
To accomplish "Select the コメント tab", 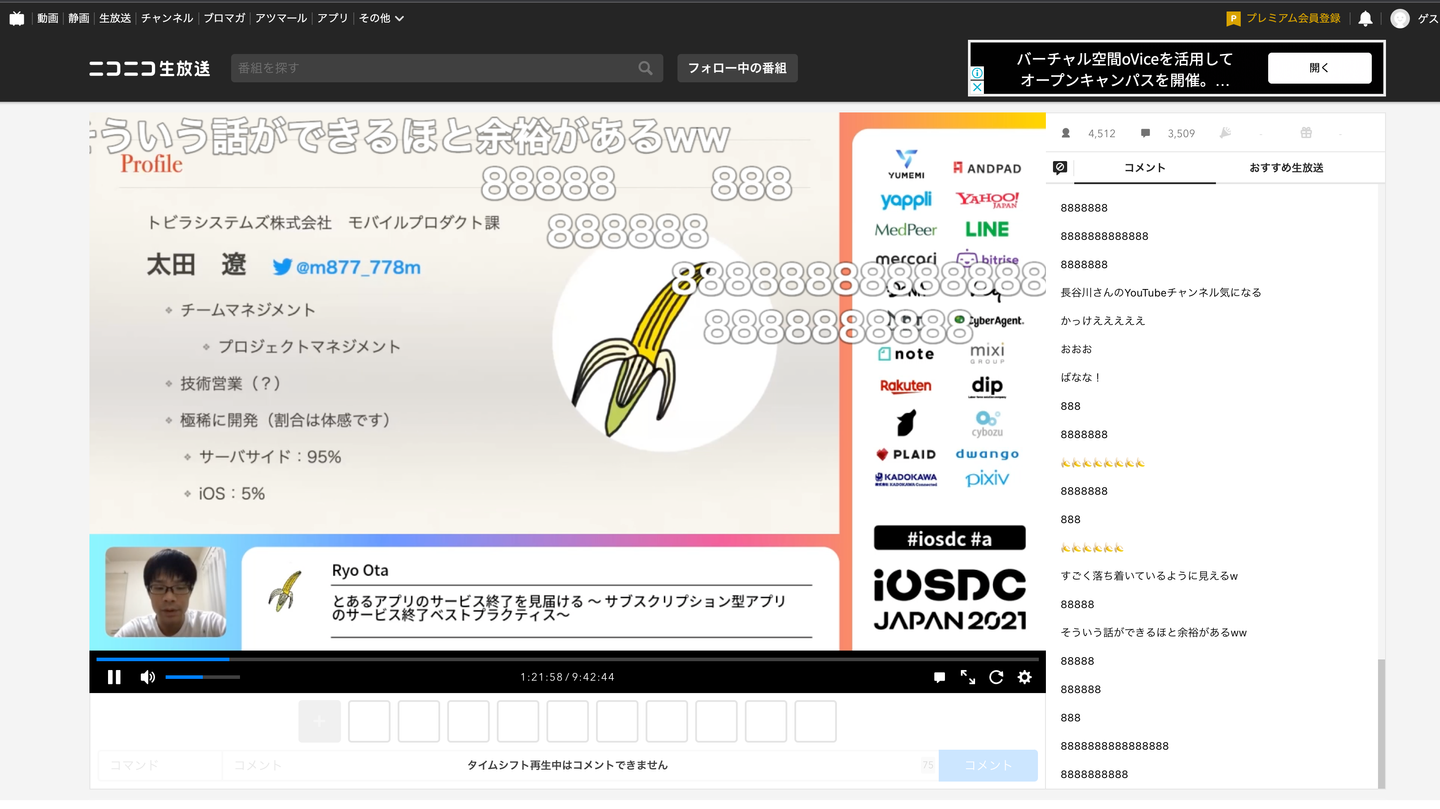I will click(x=1145, y=168).
